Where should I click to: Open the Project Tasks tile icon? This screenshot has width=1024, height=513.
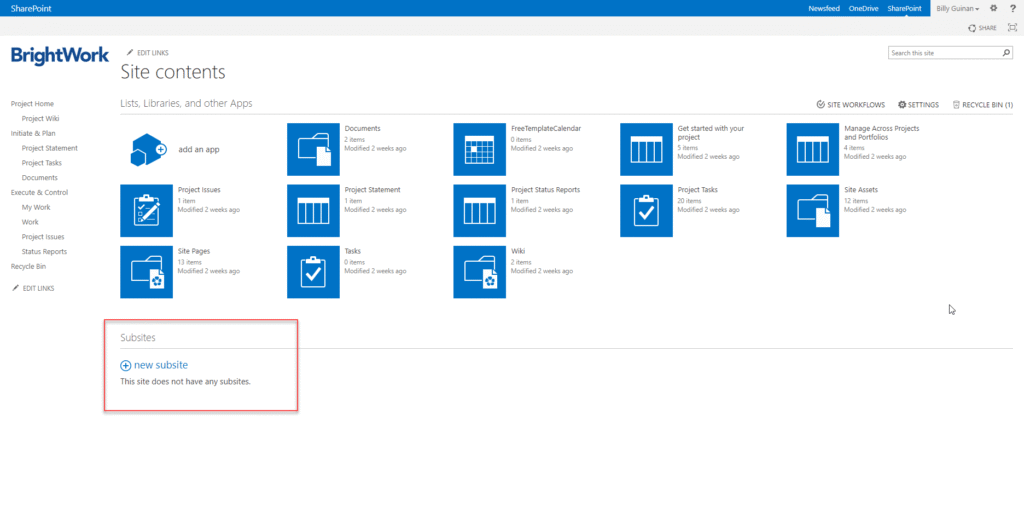pos(646,210)
